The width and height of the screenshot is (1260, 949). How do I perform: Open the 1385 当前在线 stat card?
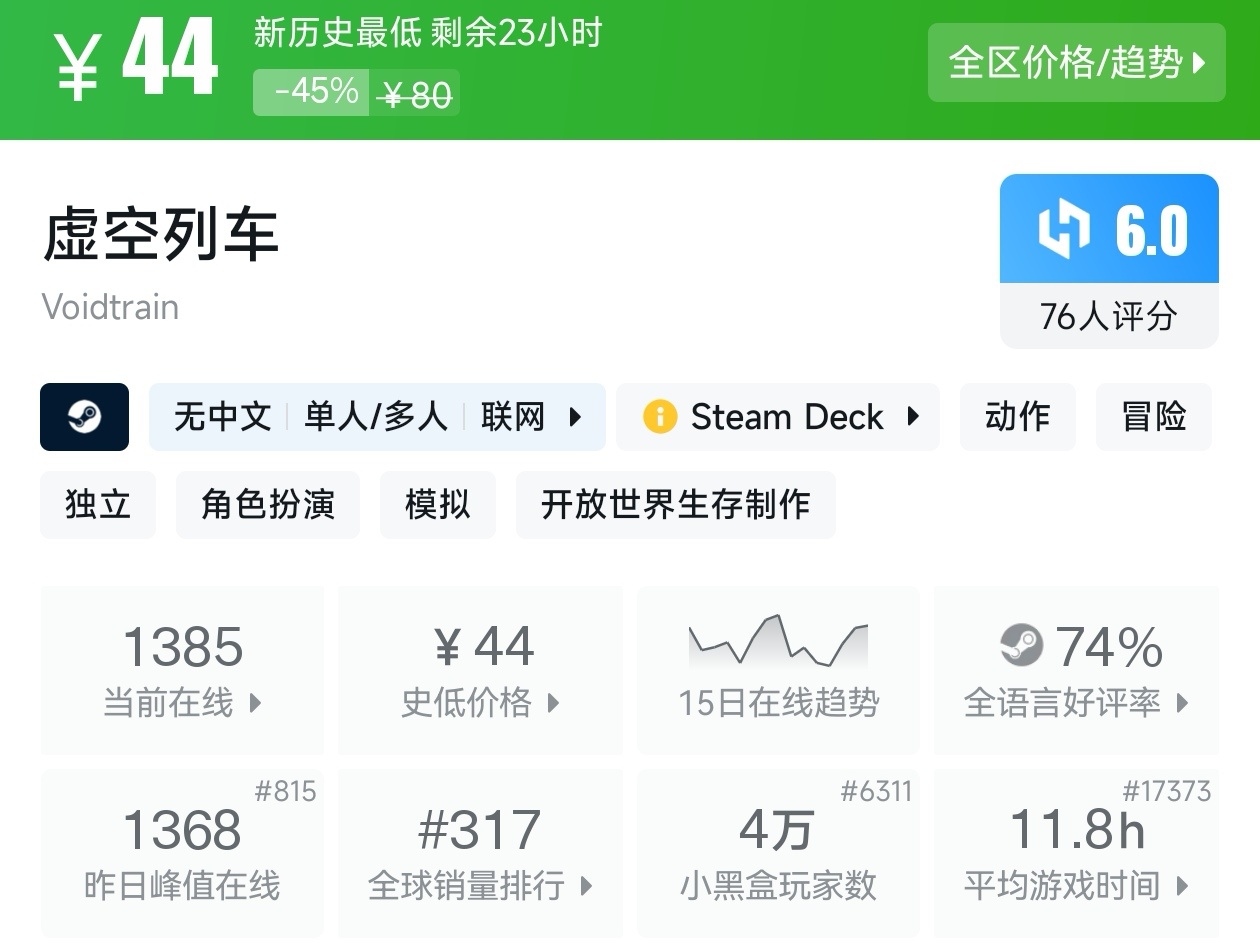click(182, 670)
